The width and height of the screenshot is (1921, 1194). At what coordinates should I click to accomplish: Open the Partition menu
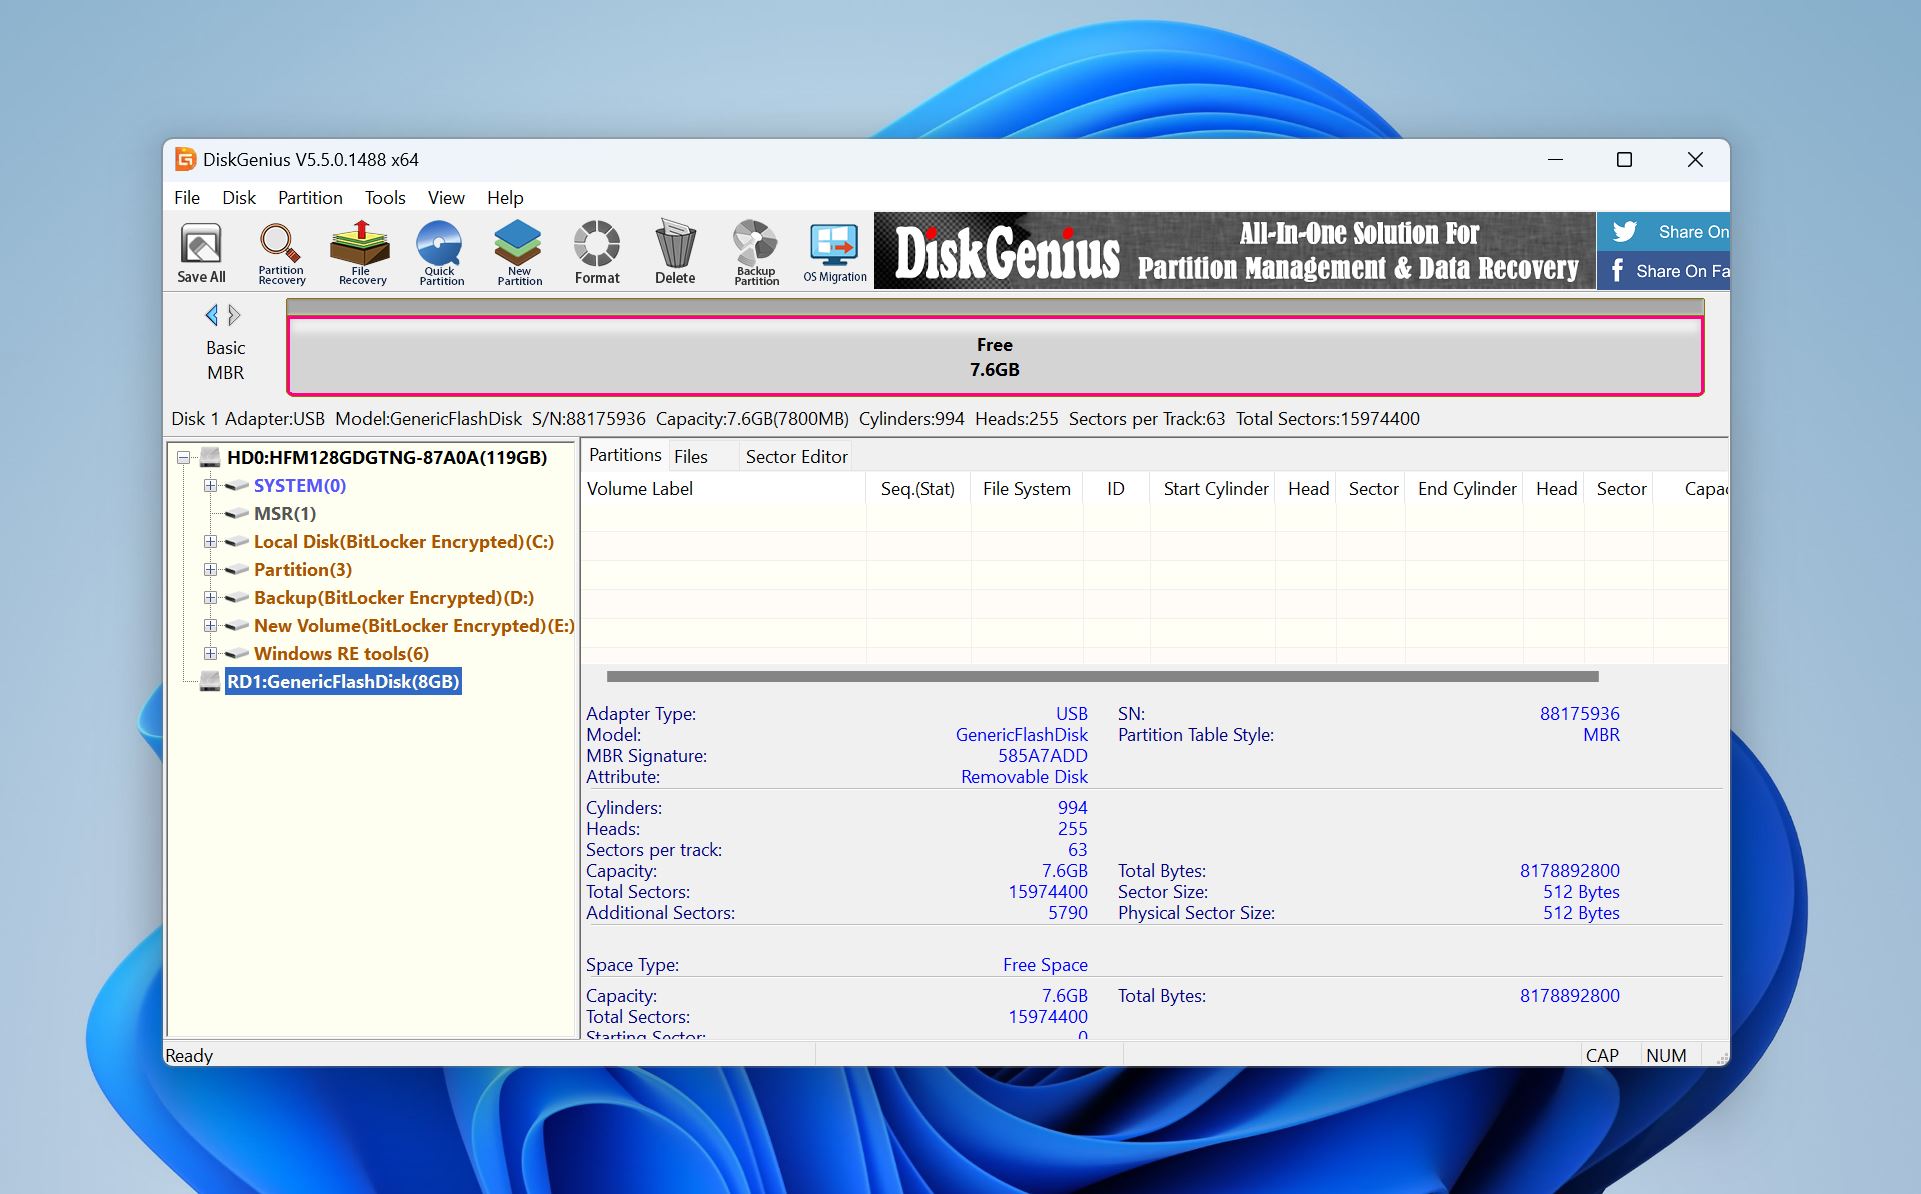[x=309, y=197]
